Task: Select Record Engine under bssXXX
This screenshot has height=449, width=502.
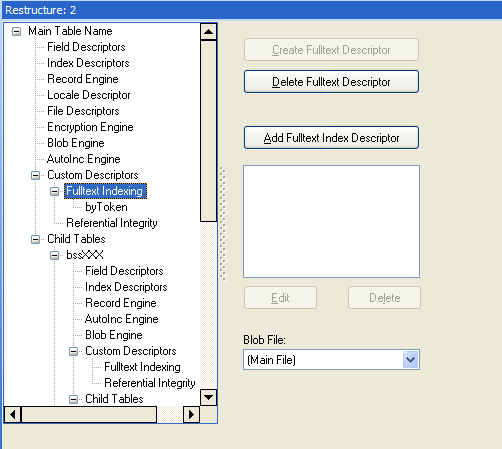Action: click(x=121, y=303)
